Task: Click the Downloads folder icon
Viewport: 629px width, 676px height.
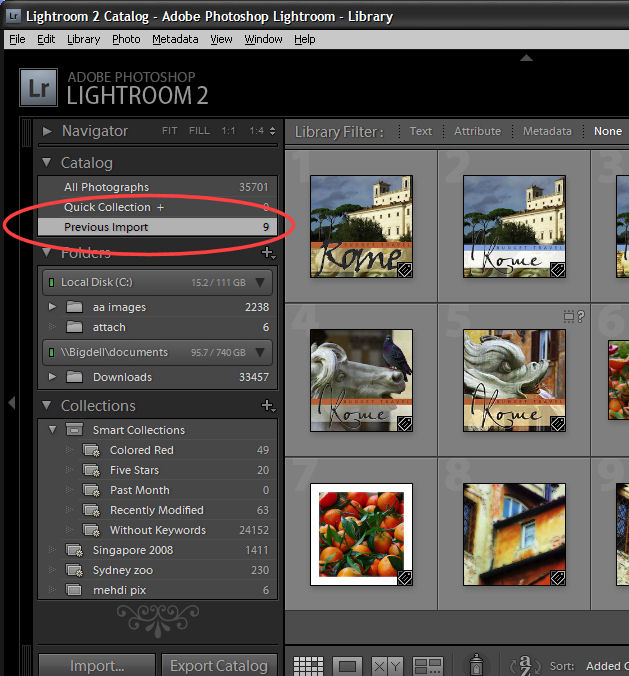Action: click(74, 377)
